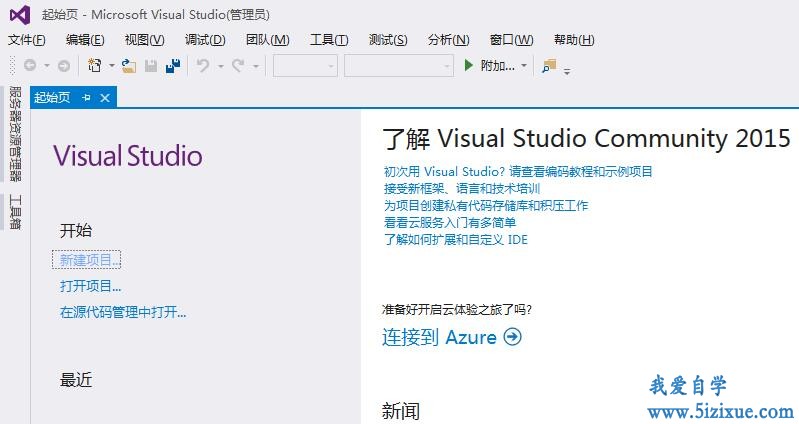Click the Navigate Forward toolbar icon
Image resolution: width=799 pixels, height=424 pixels.
pyautogui.click(x=64, y=66)
